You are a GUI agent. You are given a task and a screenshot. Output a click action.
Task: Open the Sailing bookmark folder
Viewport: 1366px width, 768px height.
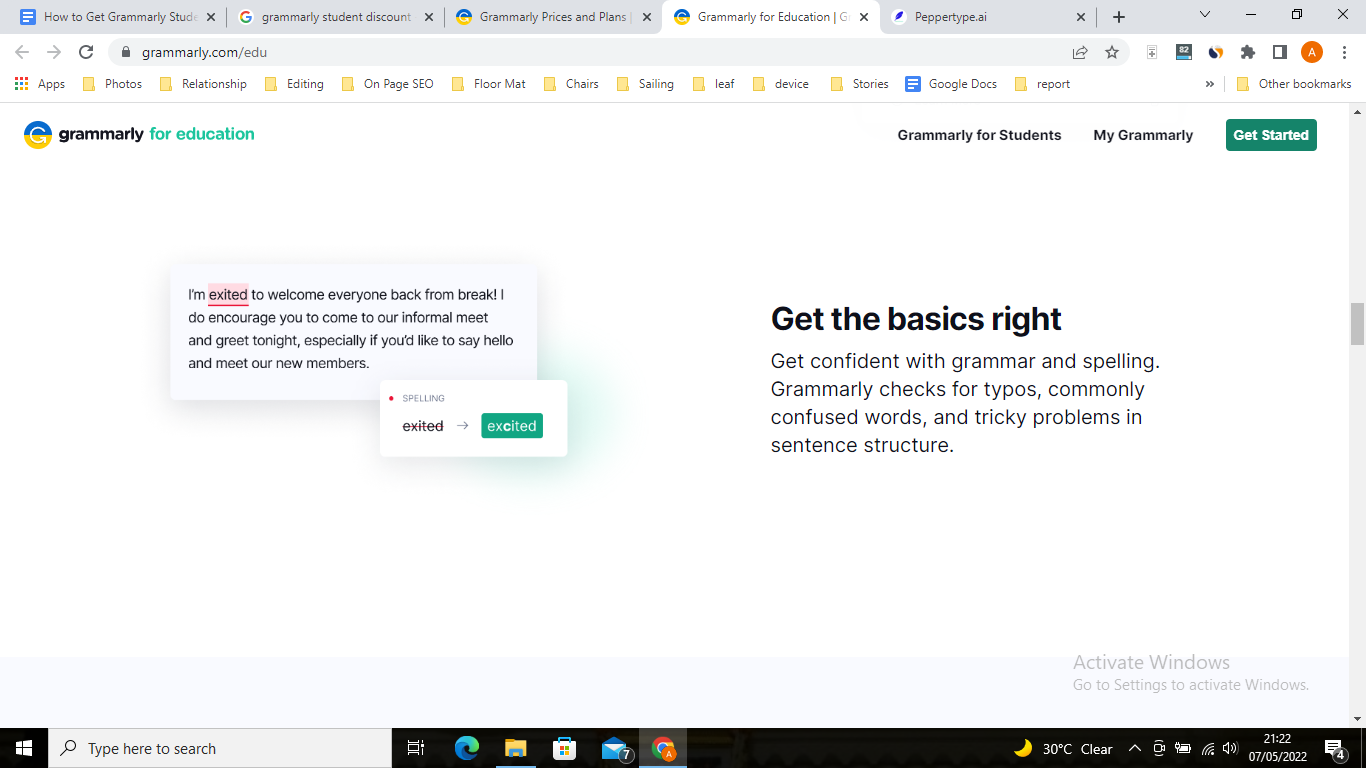[x=645, y=84]
